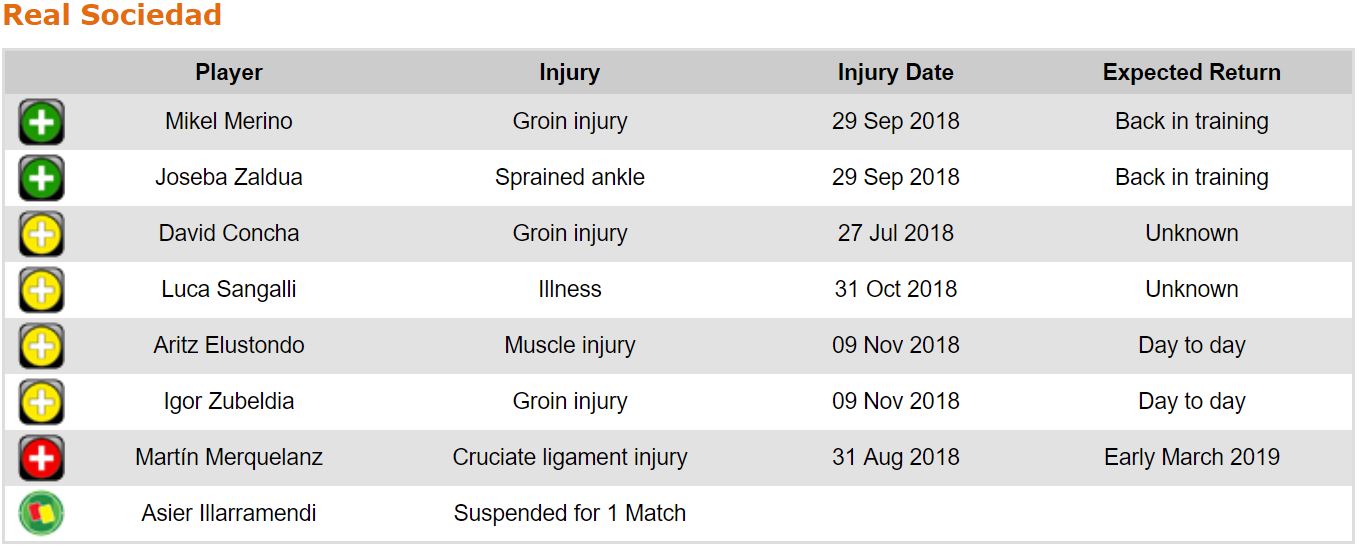Click the Early March 2019 return cell
The width and height of the screenshot is (1357, 546).
click(x=1191, y=458)
